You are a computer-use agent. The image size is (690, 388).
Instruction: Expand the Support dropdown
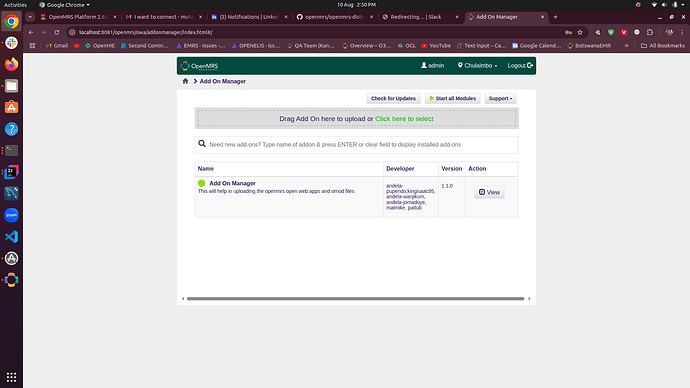tap(500, 99)
